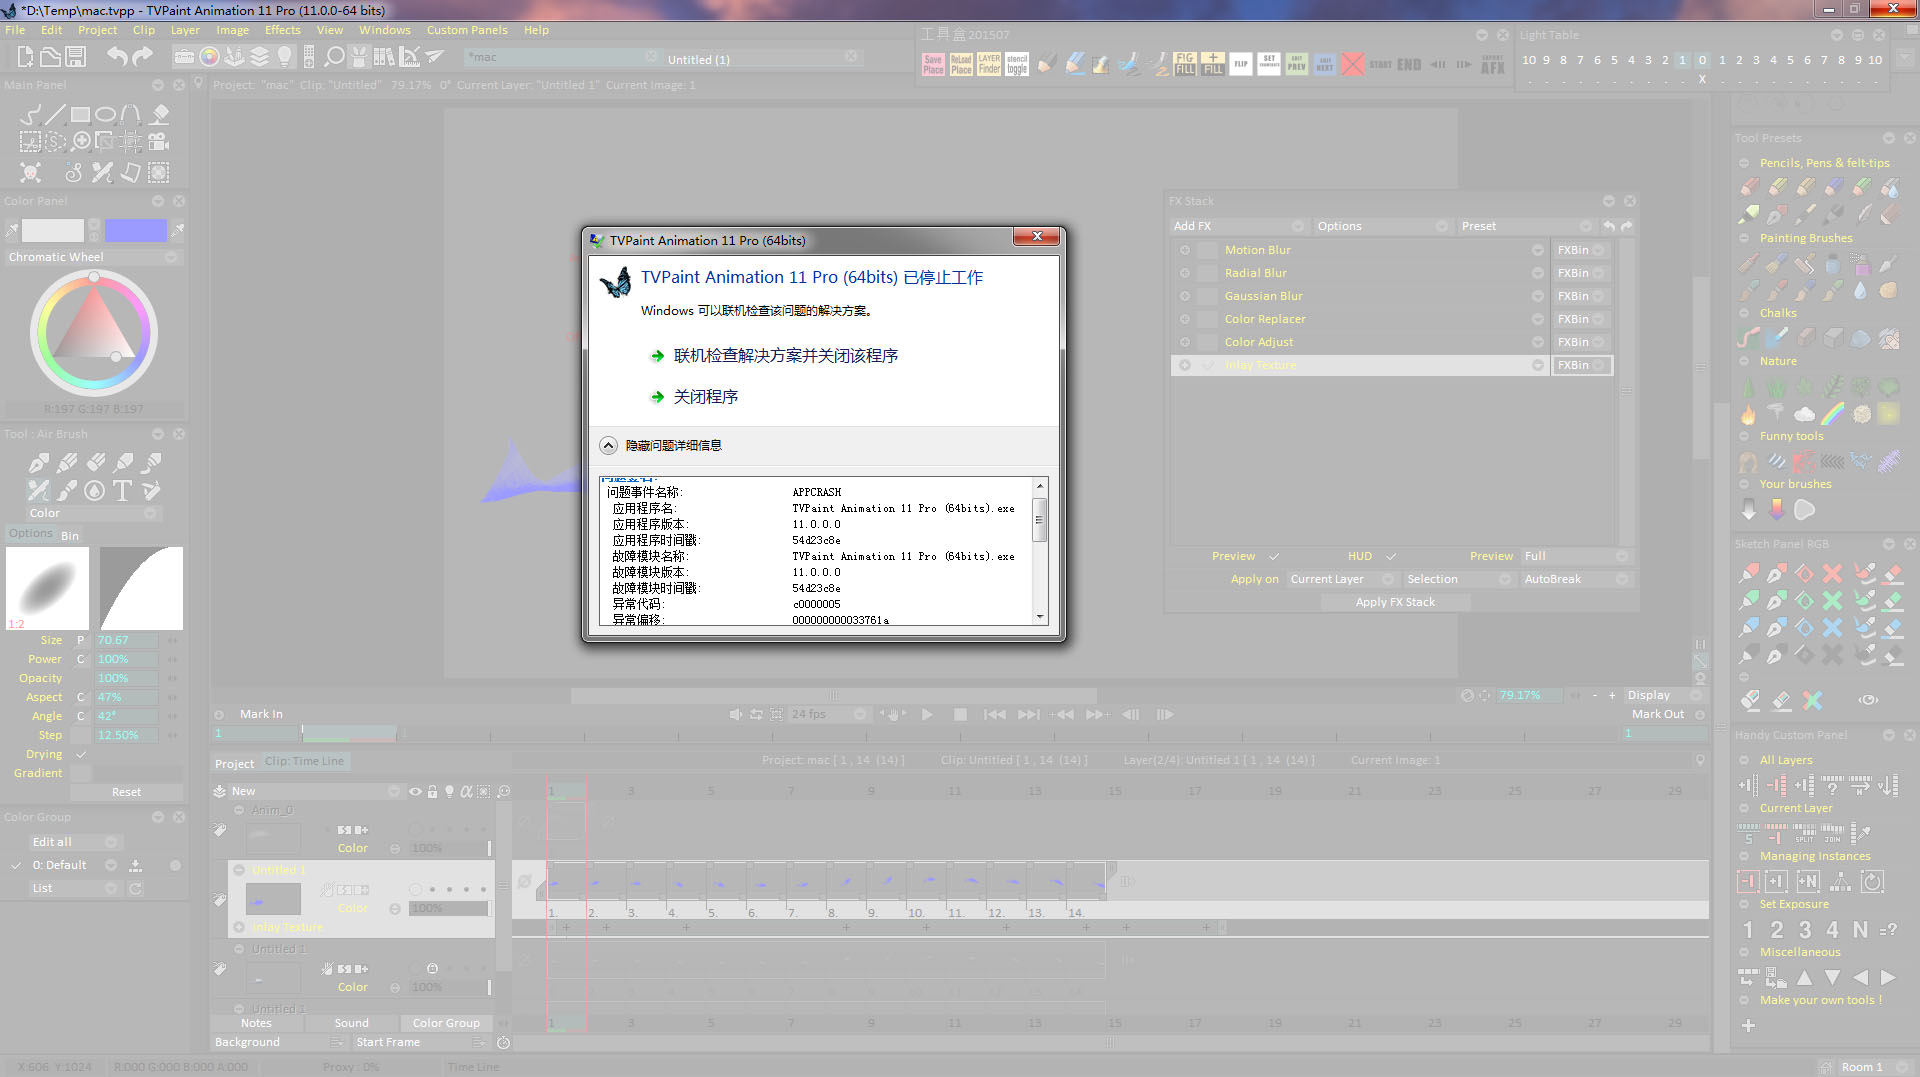Viewport: 1920px width, 1077px height.
Task: Open the Effects menu
Action: 283,30
